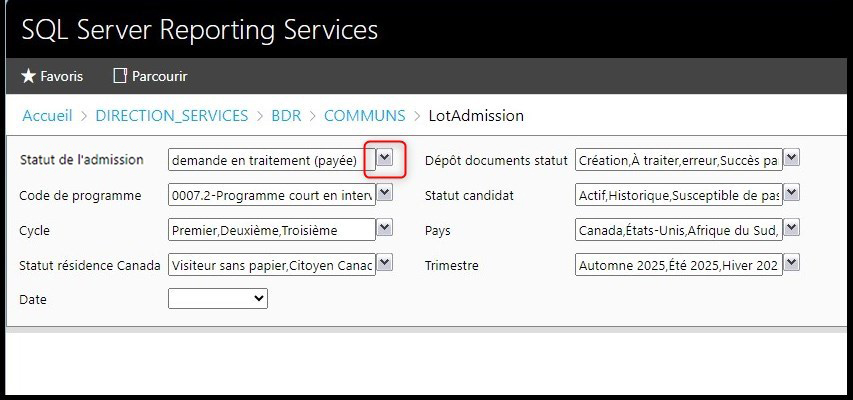Open the Statut candidat dropdown arrow

[791, 194]
